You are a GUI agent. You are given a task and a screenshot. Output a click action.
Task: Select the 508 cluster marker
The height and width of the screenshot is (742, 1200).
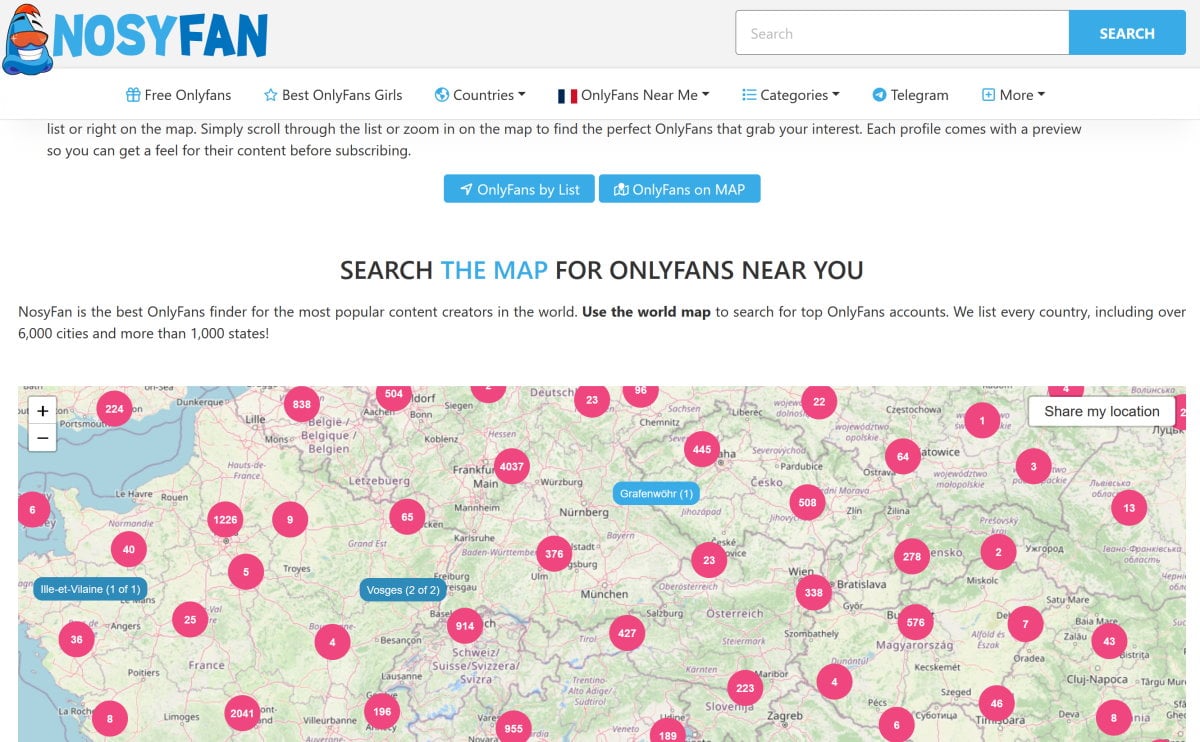tap(807, 502)
